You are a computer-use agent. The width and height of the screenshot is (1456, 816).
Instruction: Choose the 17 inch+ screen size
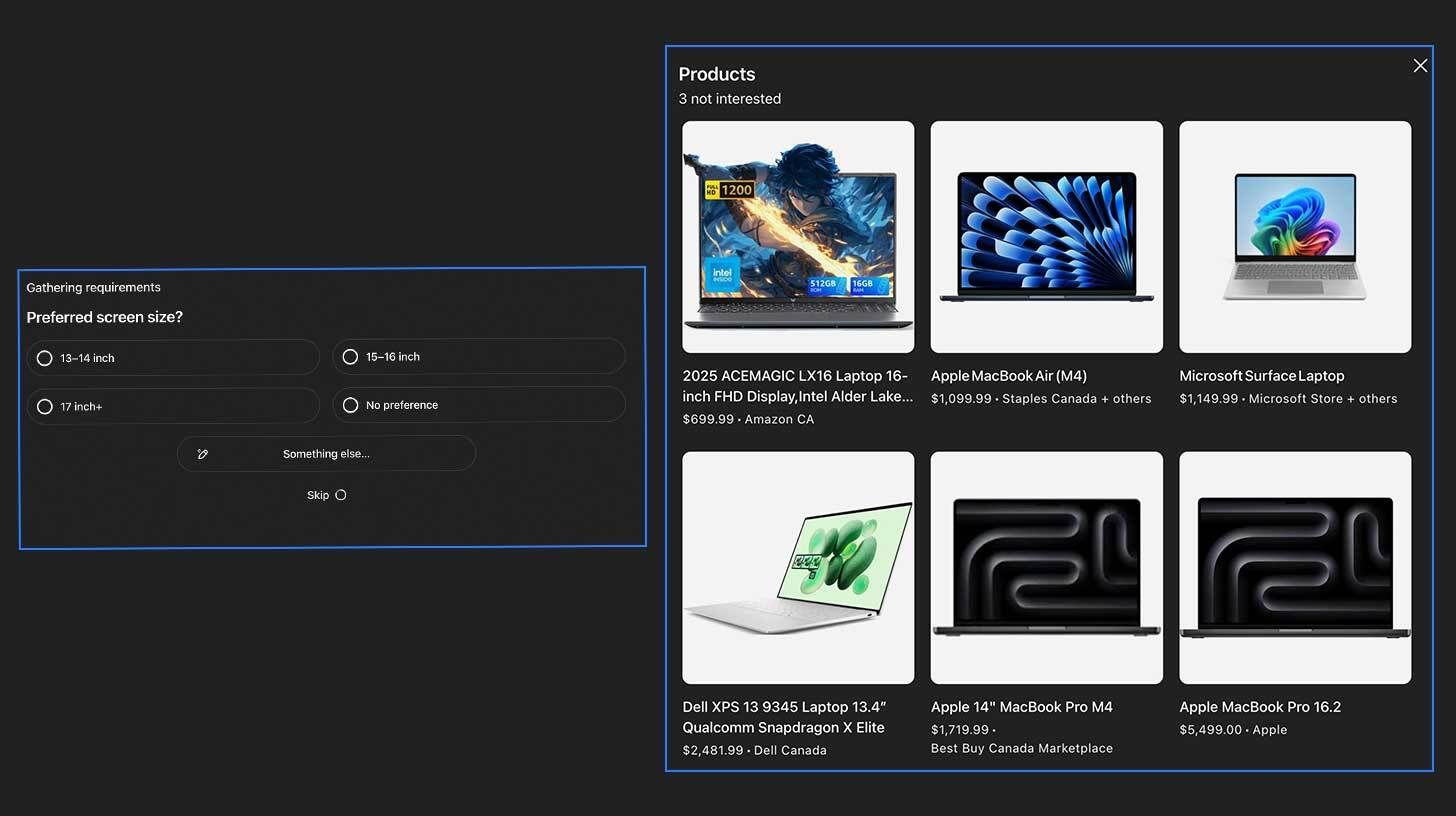tap(173, 406)
